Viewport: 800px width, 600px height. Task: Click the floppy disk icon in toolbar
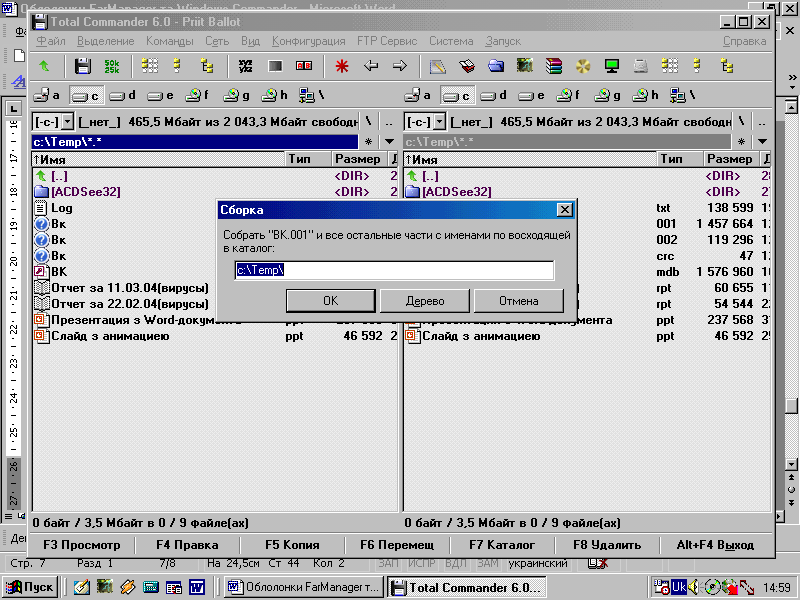82,66
